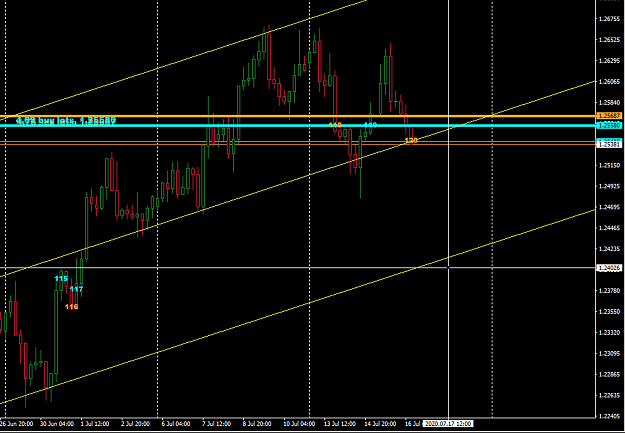This screenshot has height=433, width=625.
Task: Click orange trade marker 118
Action: pos(335,125)
